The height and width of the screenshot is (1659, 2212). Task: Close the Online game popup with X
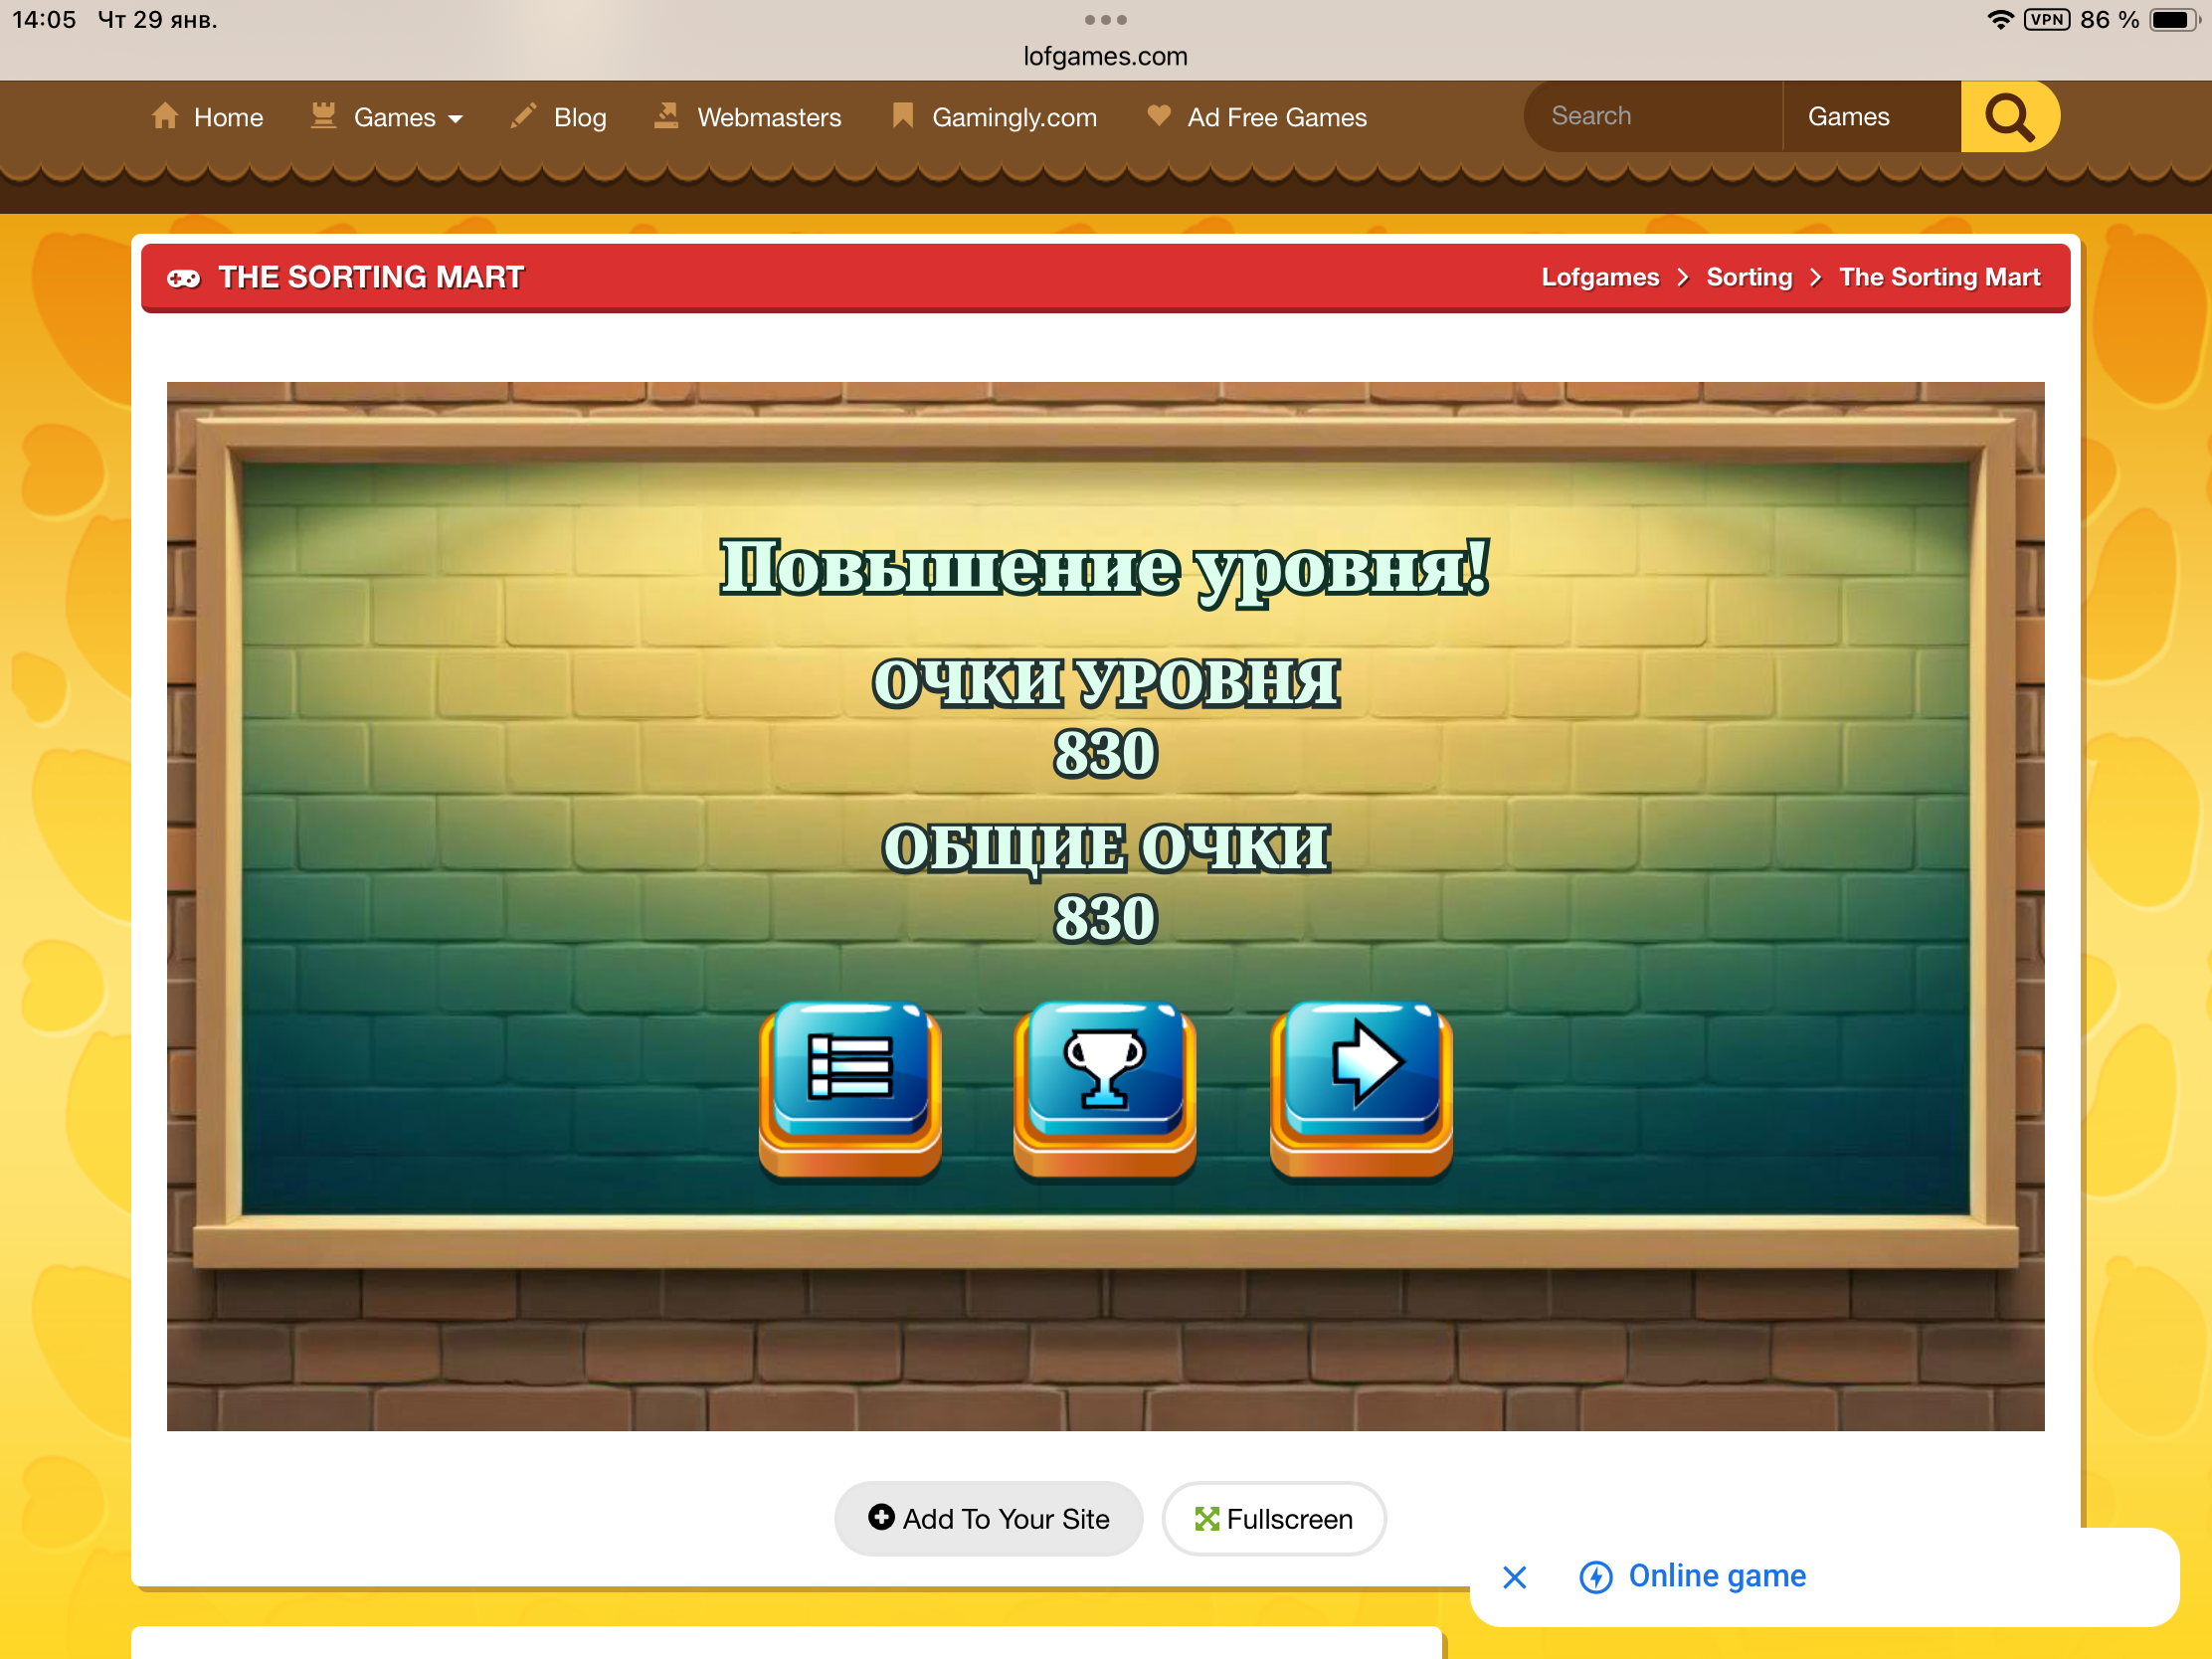1514,1577
